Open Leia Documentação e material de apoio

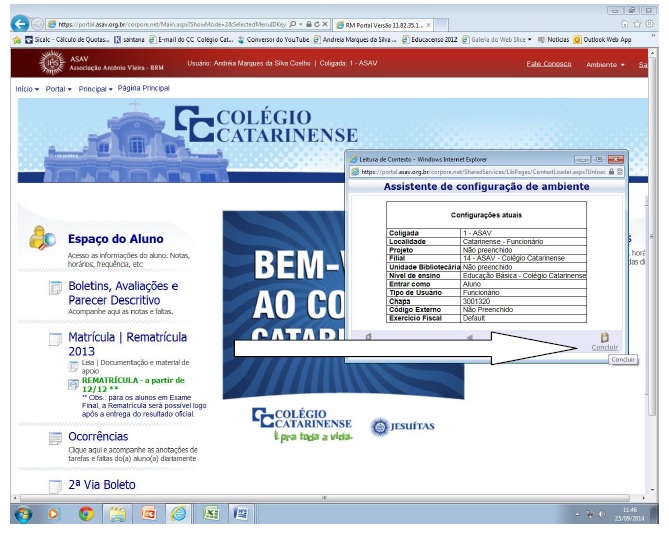point(135,367)
